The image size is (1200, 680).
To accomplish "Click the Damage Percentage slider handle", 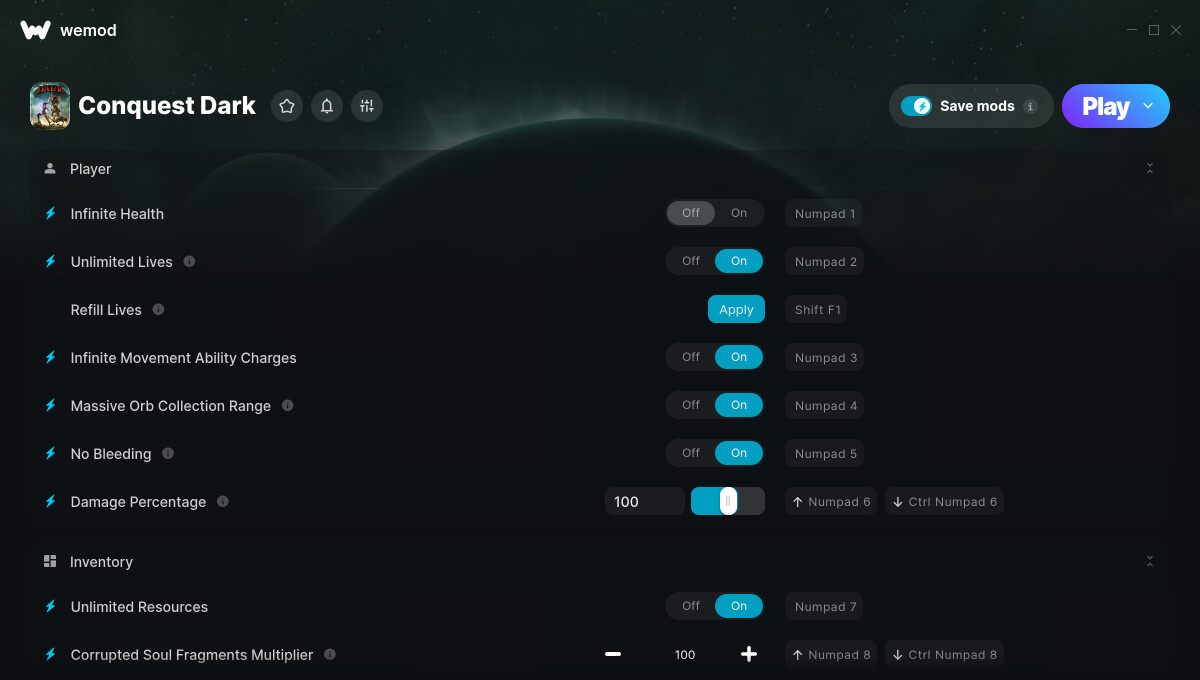I will 728,501.
